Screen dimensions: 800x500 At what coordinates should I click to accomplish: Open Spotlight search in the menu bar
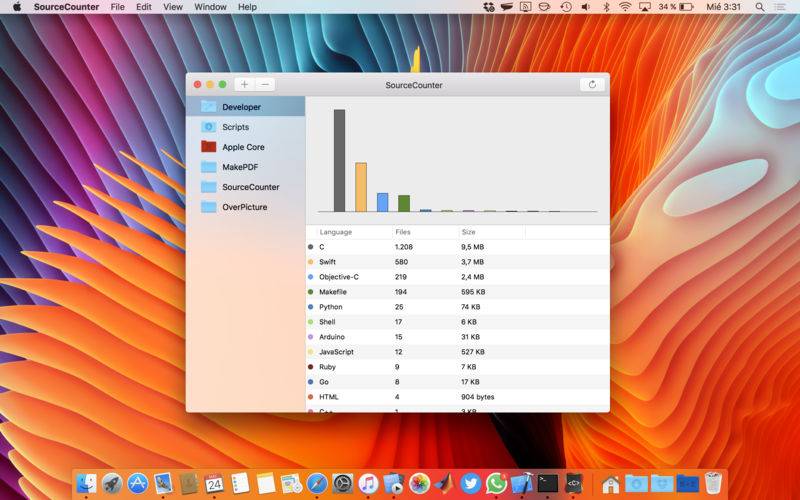point(760,7)
